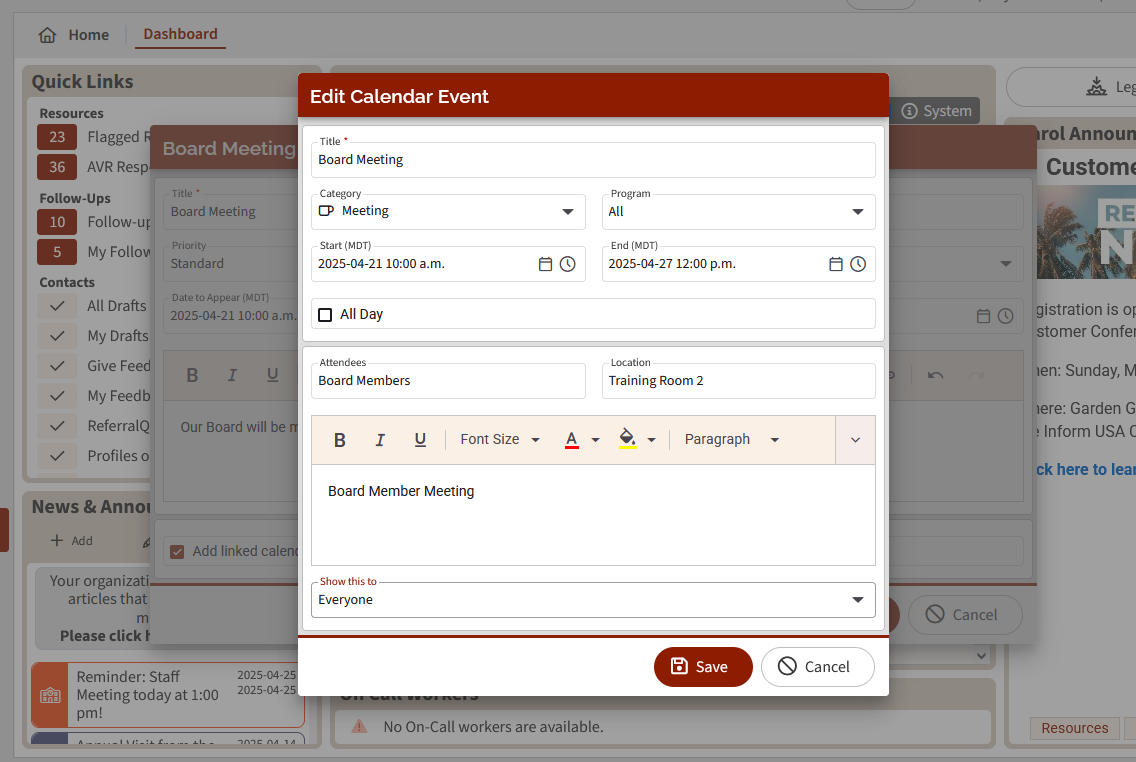
Task: Click into the Location field
Action: [738, 381]
